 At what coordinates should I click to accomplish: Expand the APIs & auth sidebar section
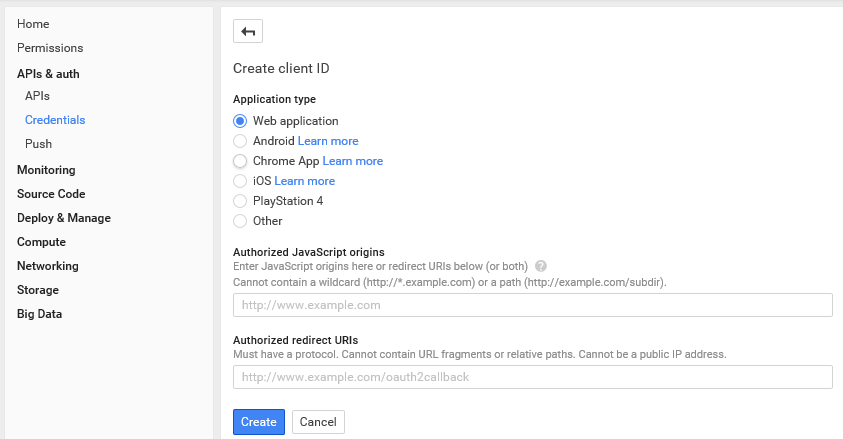48,74
